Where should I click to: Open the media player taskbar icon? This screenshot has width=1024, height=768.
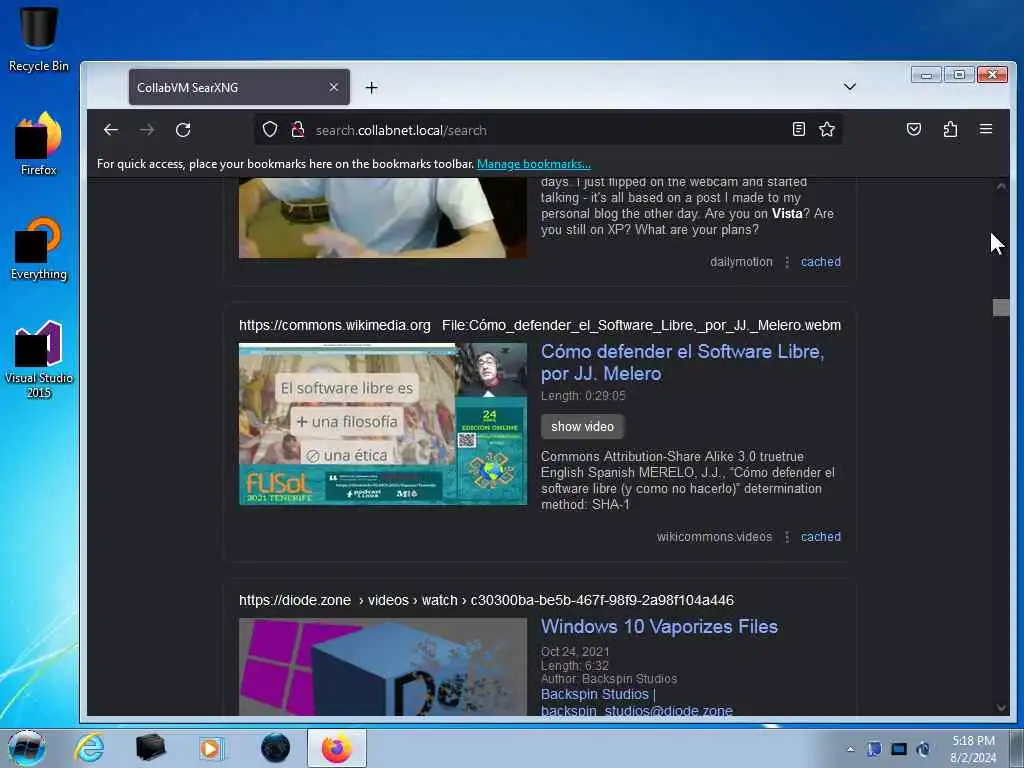[x=211, y=748]
